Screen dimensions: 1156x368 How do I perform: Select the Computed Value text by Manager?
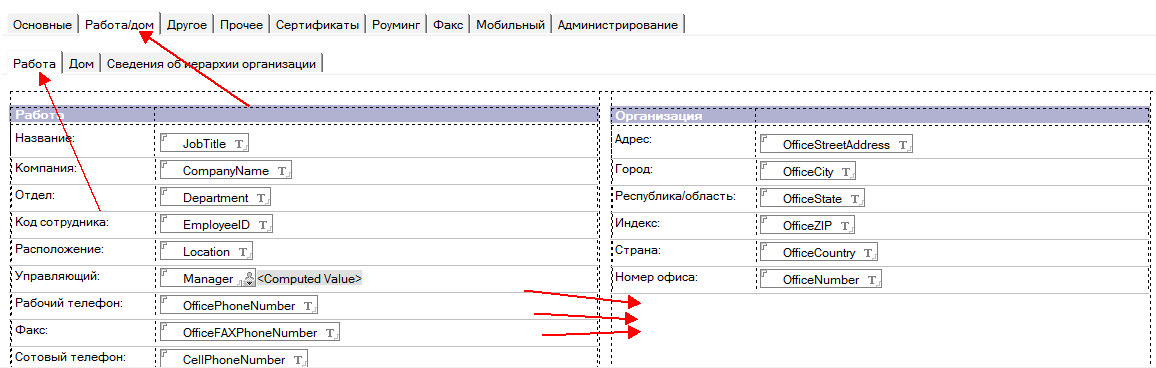pyautogui.click(x=310, y=279)
